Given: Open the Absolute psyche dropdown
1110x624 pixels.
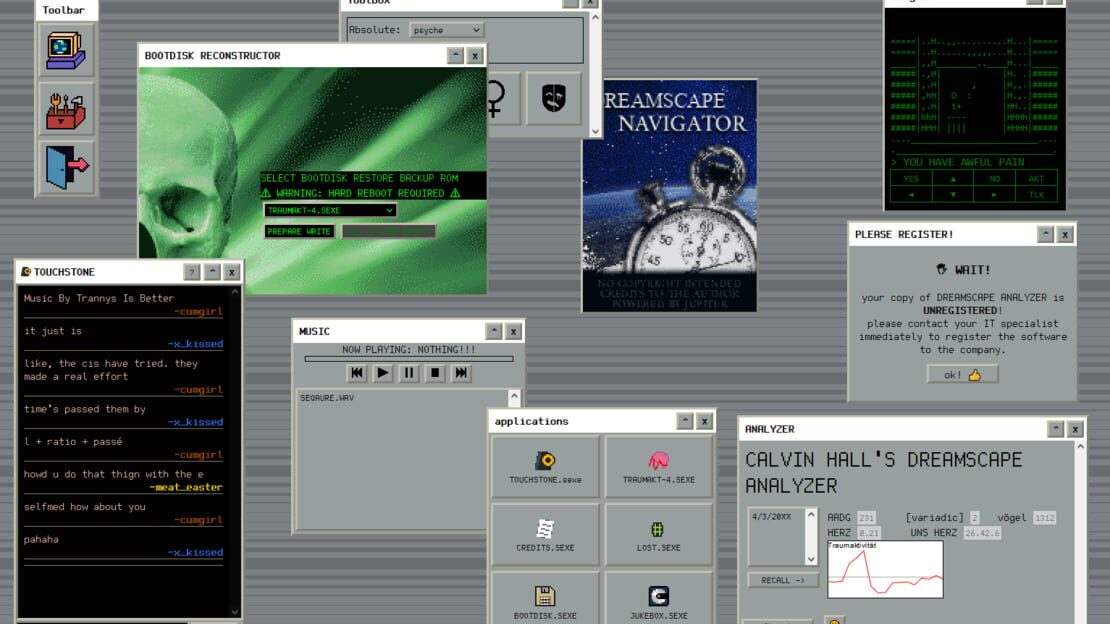Looking at the screenshot, I should (446, 30).
